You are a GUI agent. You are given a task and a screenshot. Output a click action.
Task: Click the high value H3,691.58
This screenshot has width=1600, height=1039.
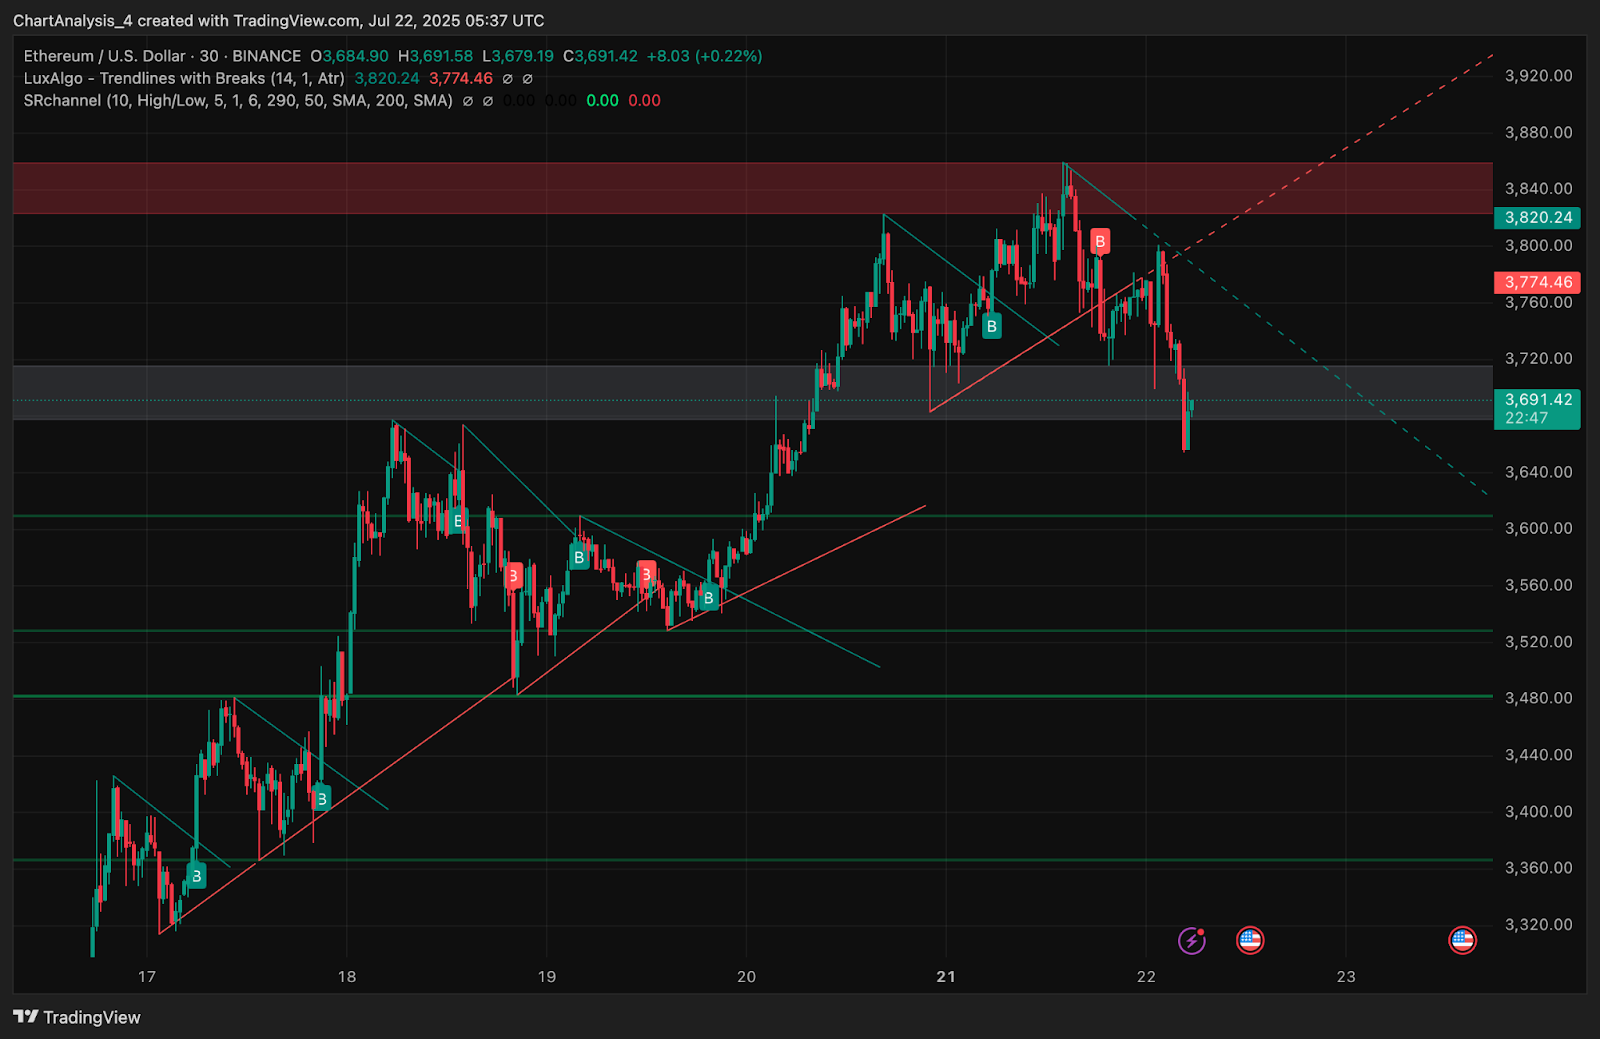[x=435, y=56]
